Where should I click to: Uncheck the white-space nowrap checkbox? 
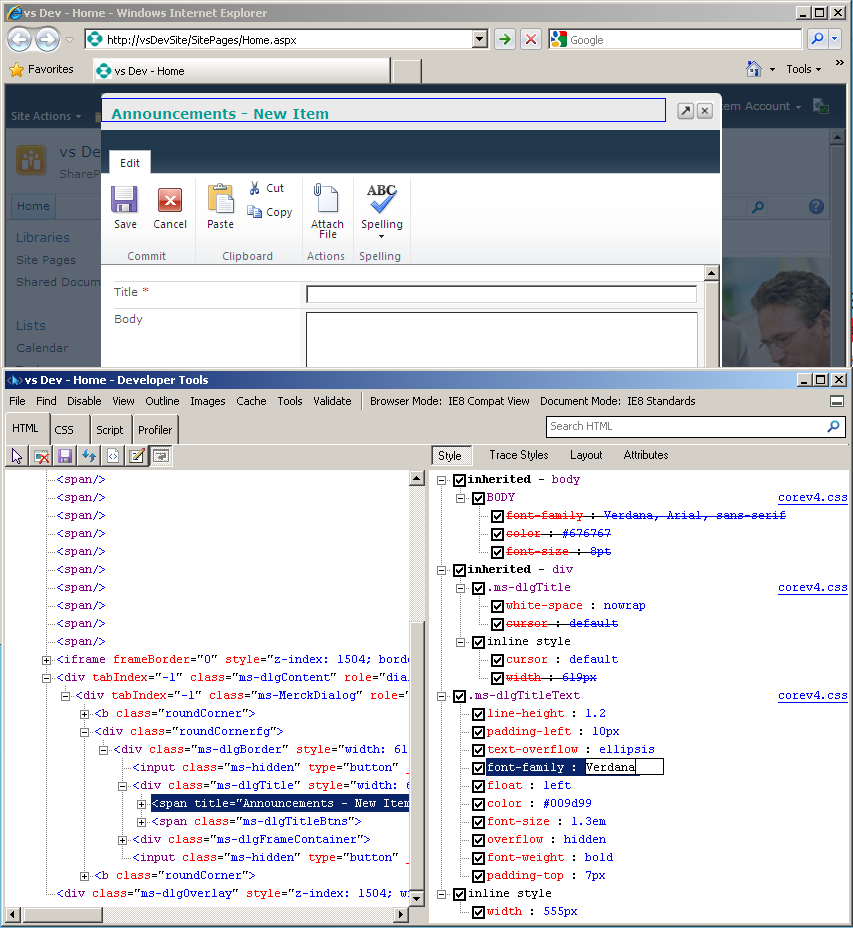tap(497, 606)
